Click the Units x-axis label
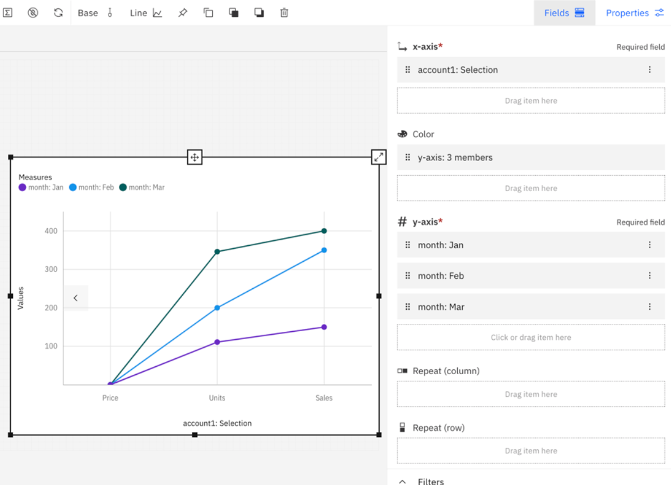 pos(217,398)
